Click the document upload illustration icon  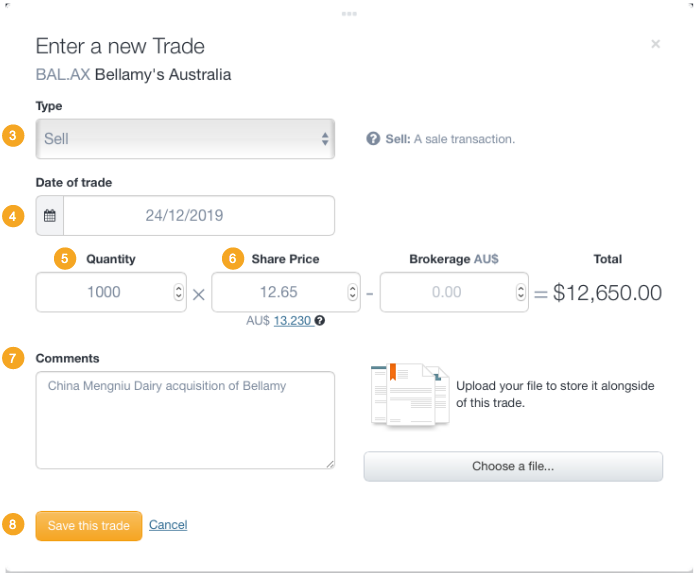click(x=409, y=395)
